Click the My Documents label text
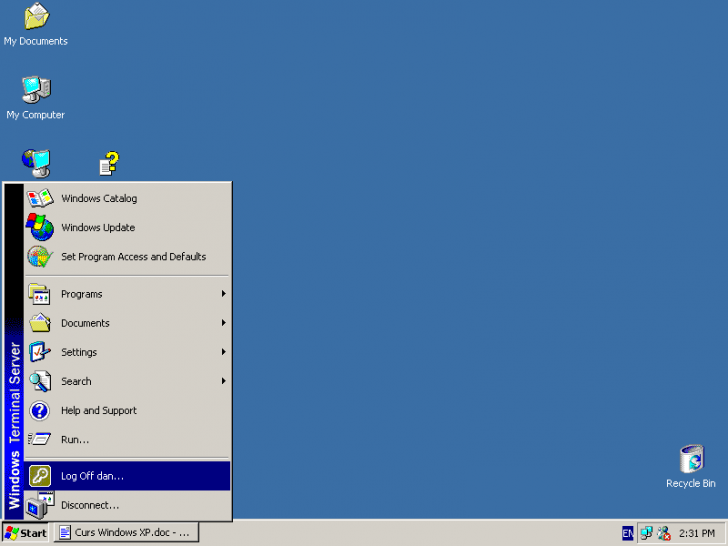 (36, 41)
